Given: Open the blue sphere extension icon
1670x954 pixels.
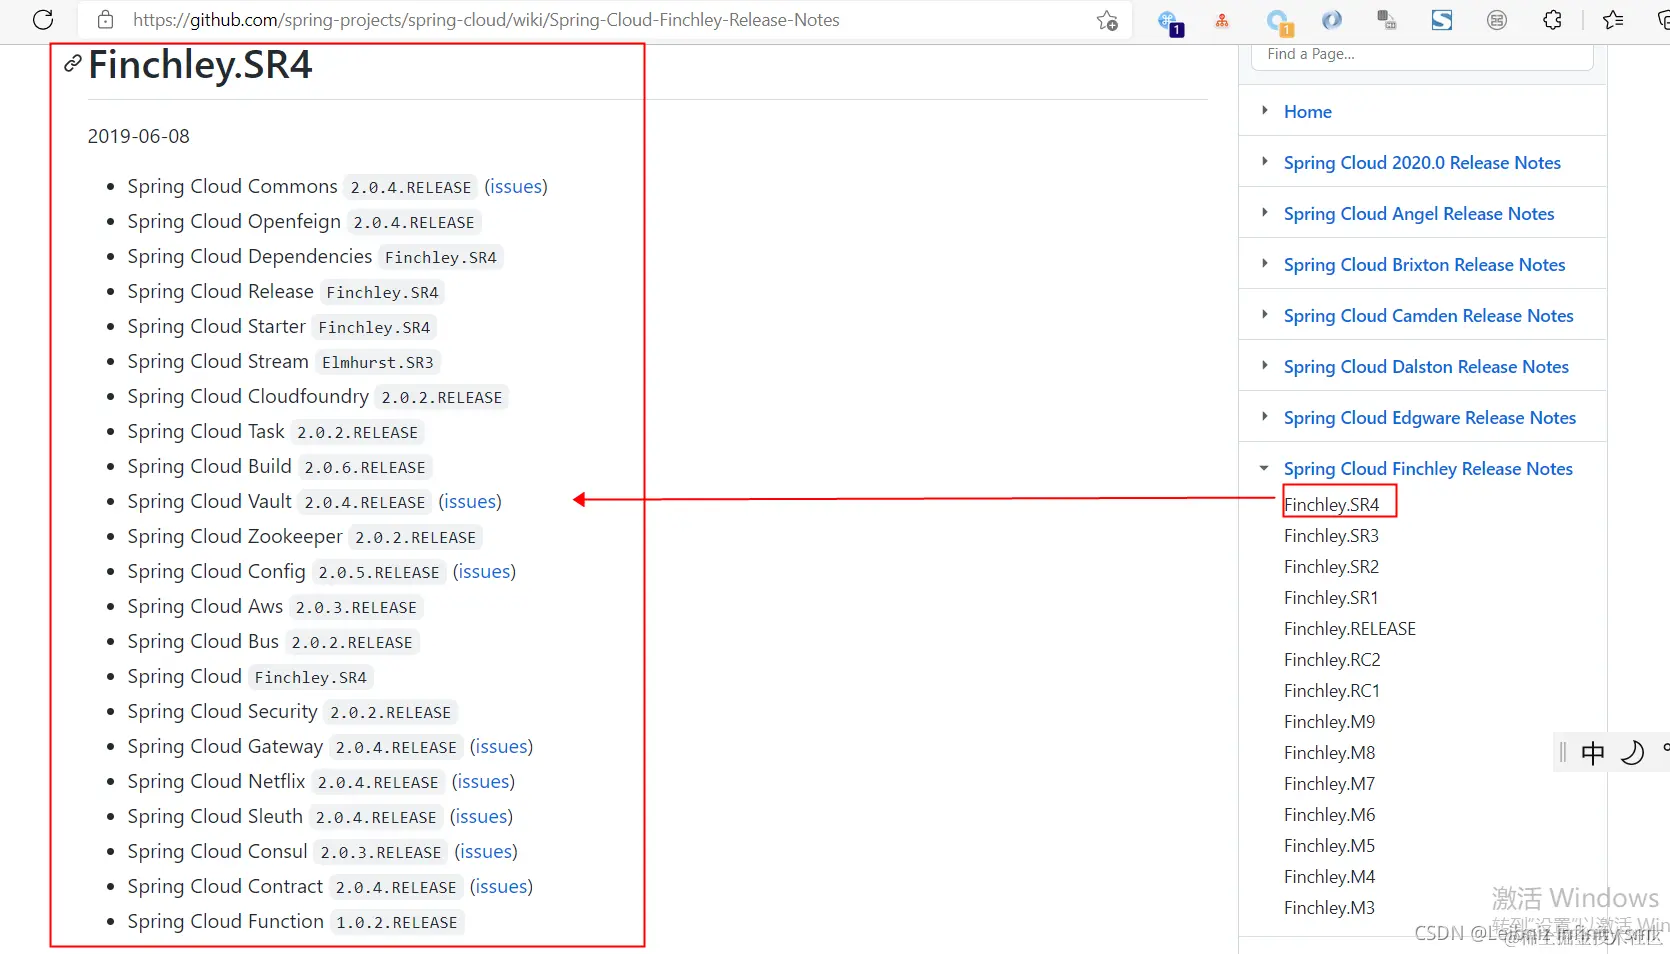Looking at the screenshot, I should point(1332,20).
